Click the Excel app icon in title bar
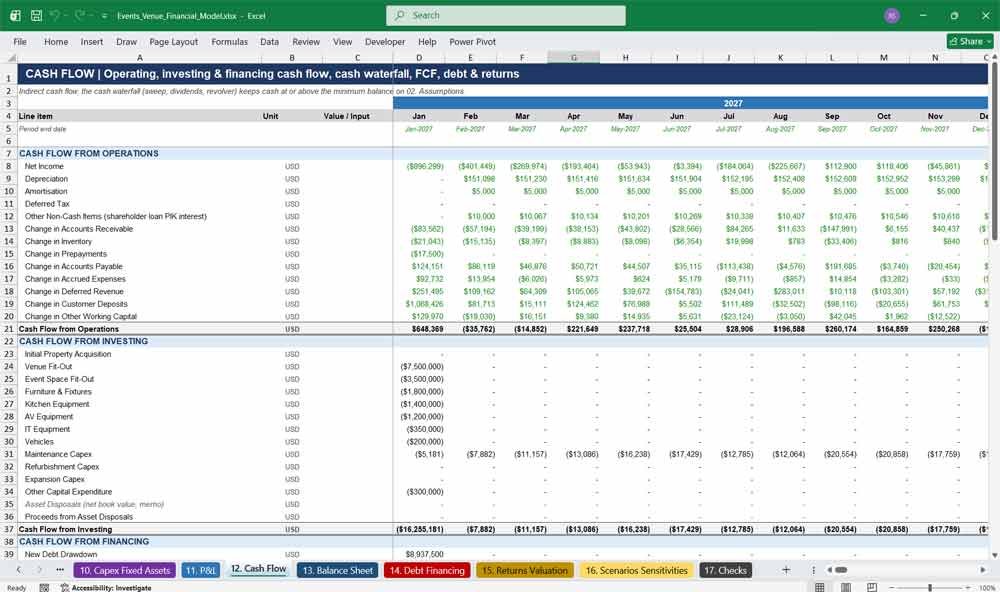This screenshot has height=592, width=1000. pos(15,15)
